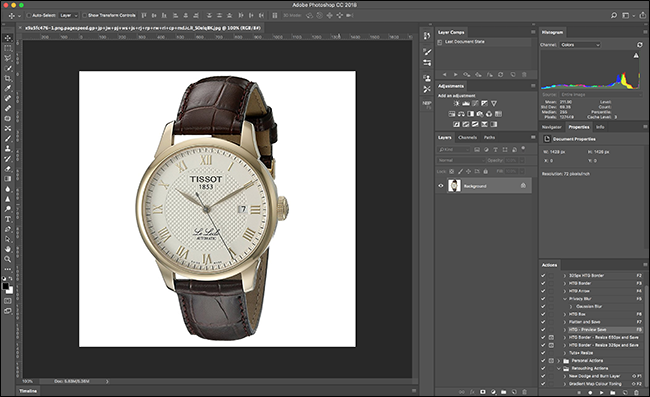Enable Show Transform Controls checkbox
The height and width of the screenshot is (397, 650).
[x=85, y=15]
